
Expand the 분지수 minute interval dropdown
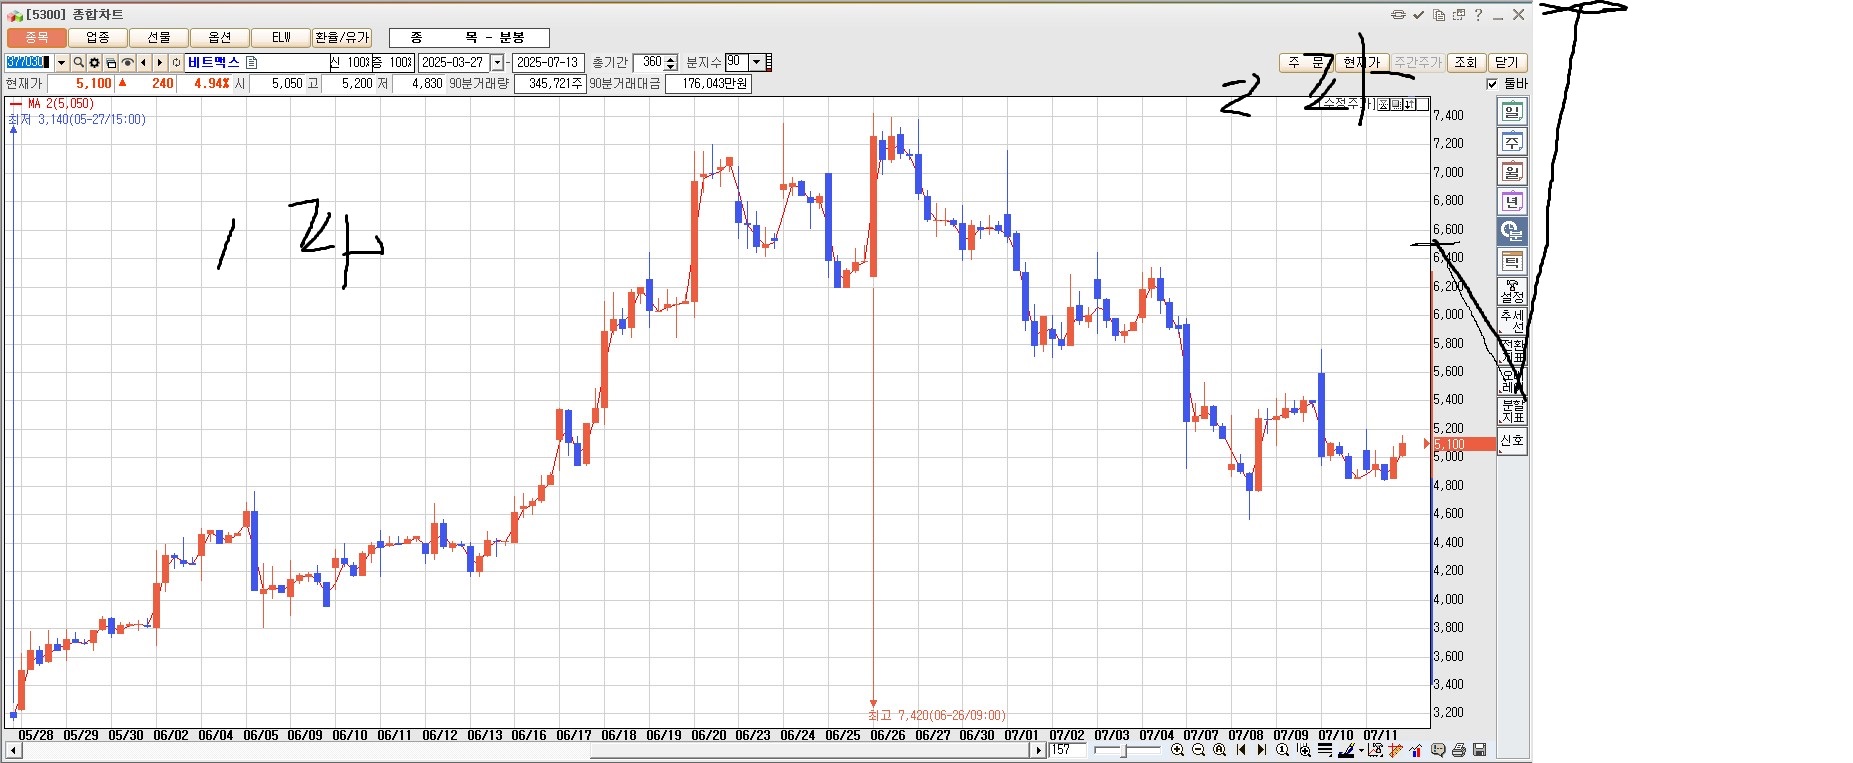click(x=756, y=62)
